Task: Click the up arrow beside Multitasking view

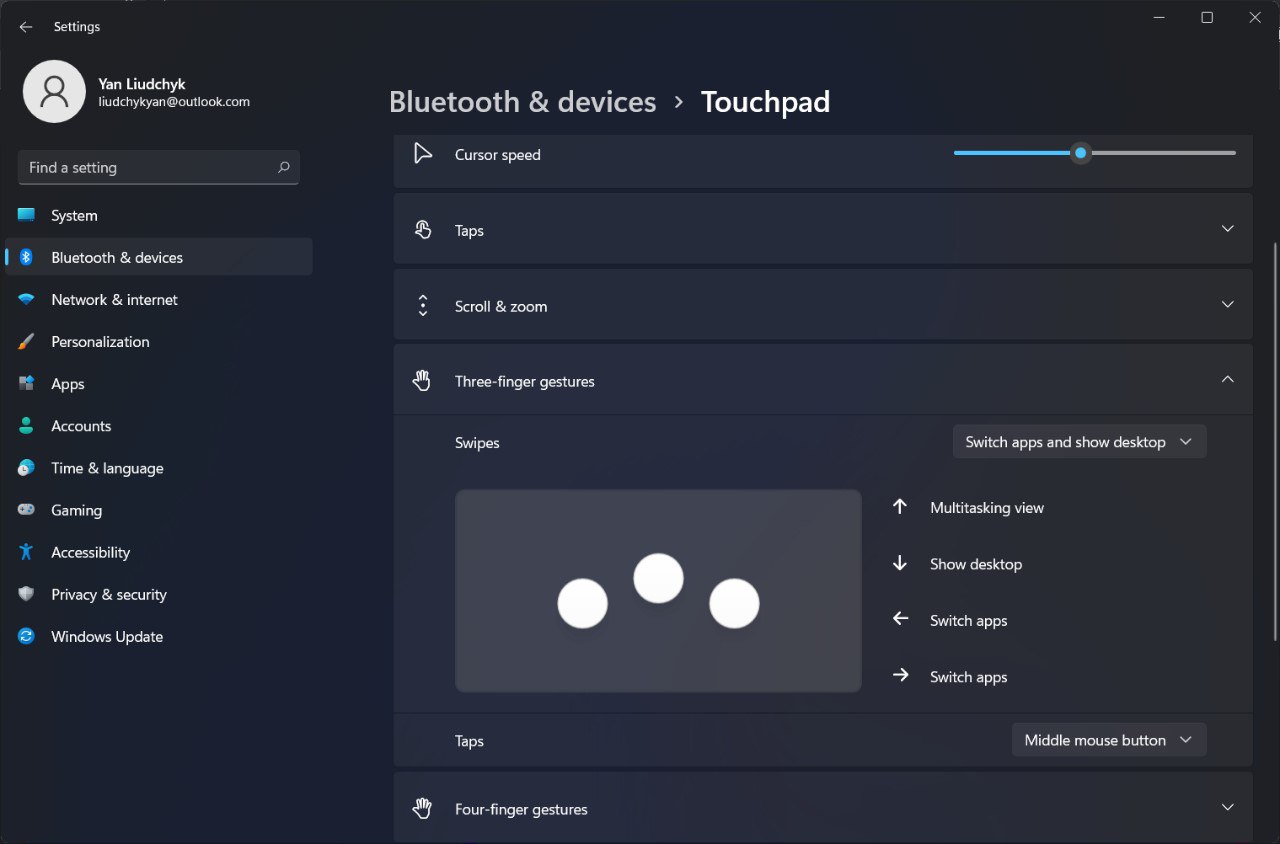Action: 900,506
